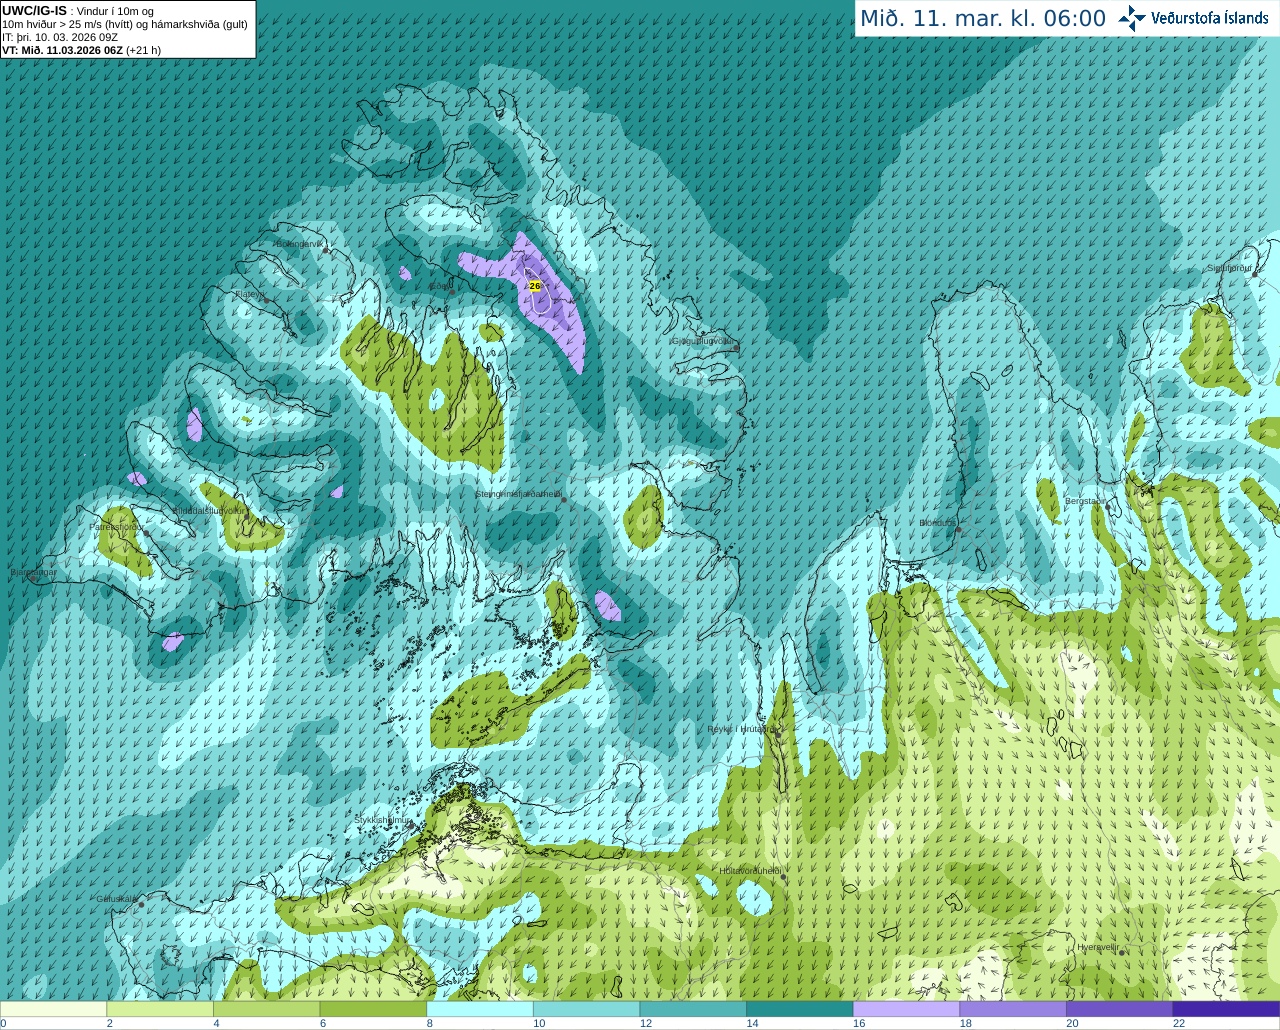Click the Veðurstofa Íslands logo icon
1280x1030 pixels.
pos(1132,18)
